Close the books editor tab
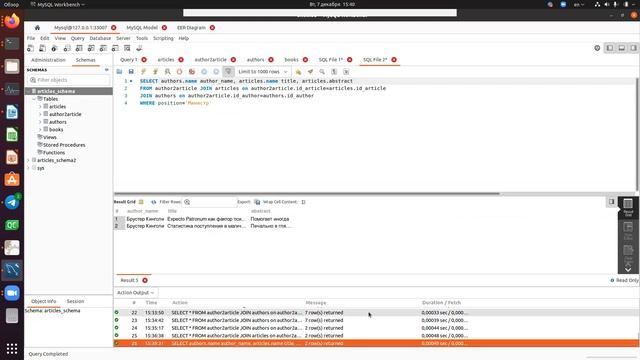 pos(305,60)
